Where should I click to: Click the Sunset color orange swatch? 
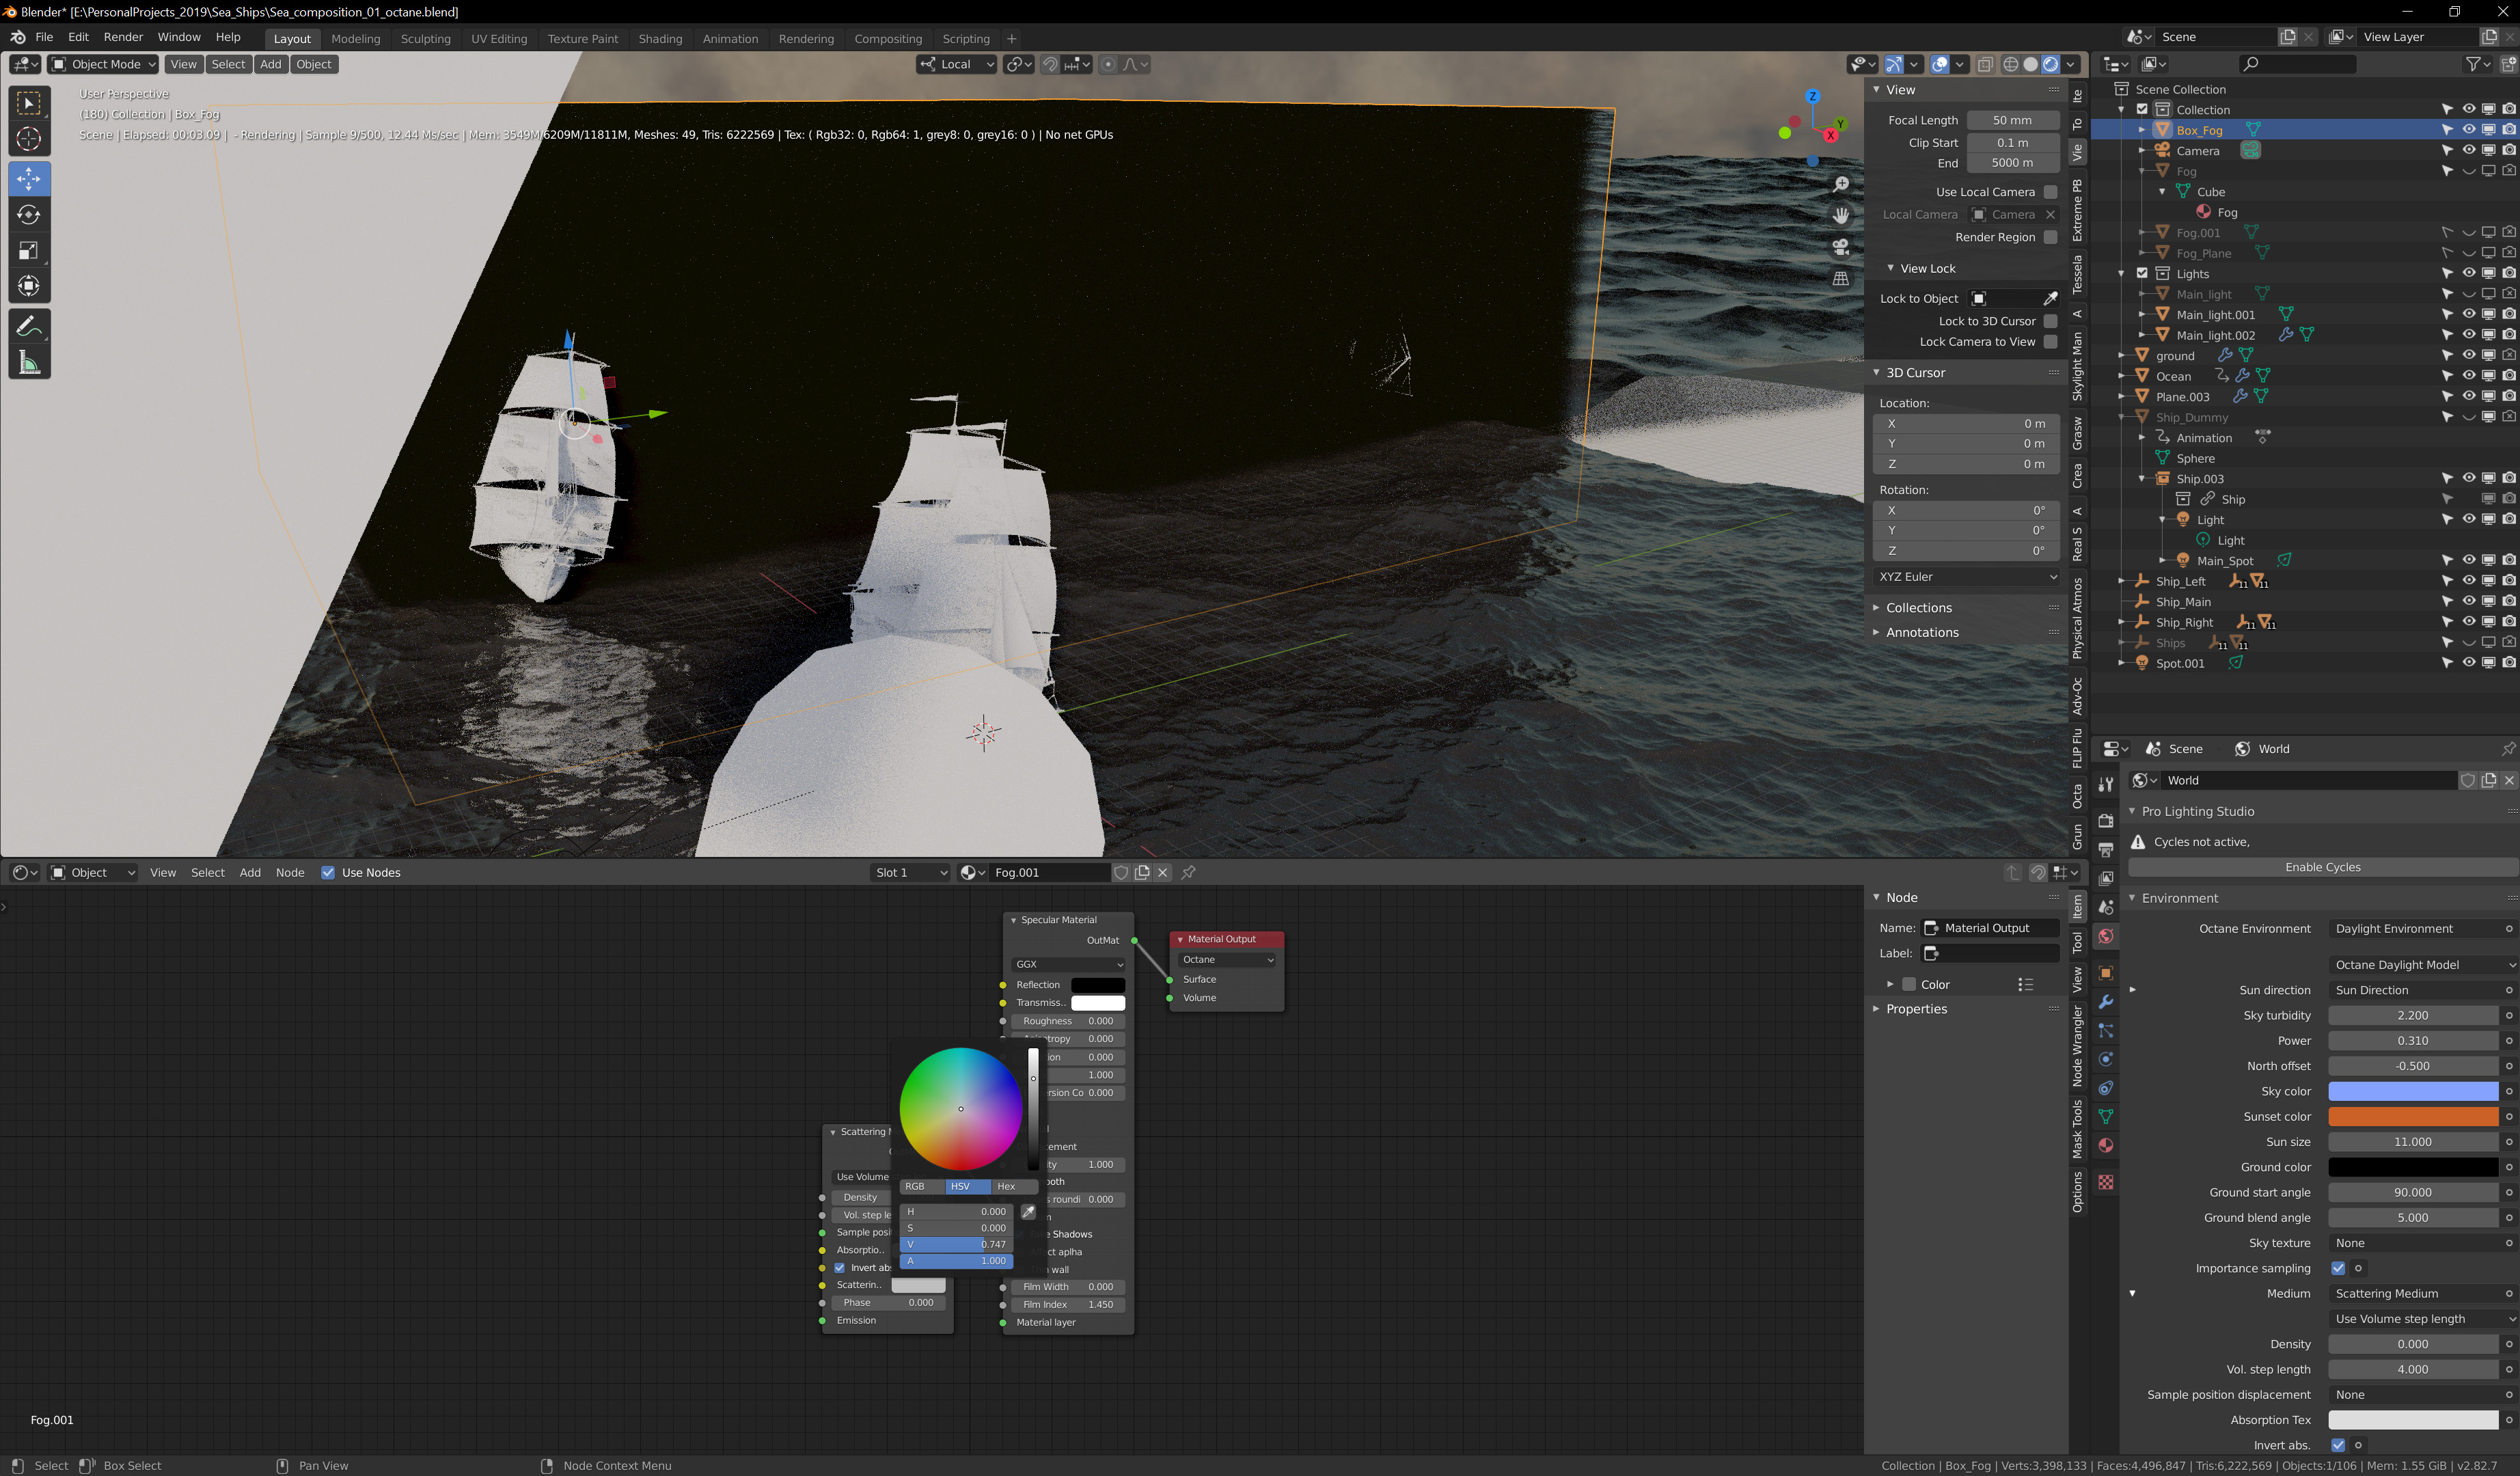point(2412,1116)
